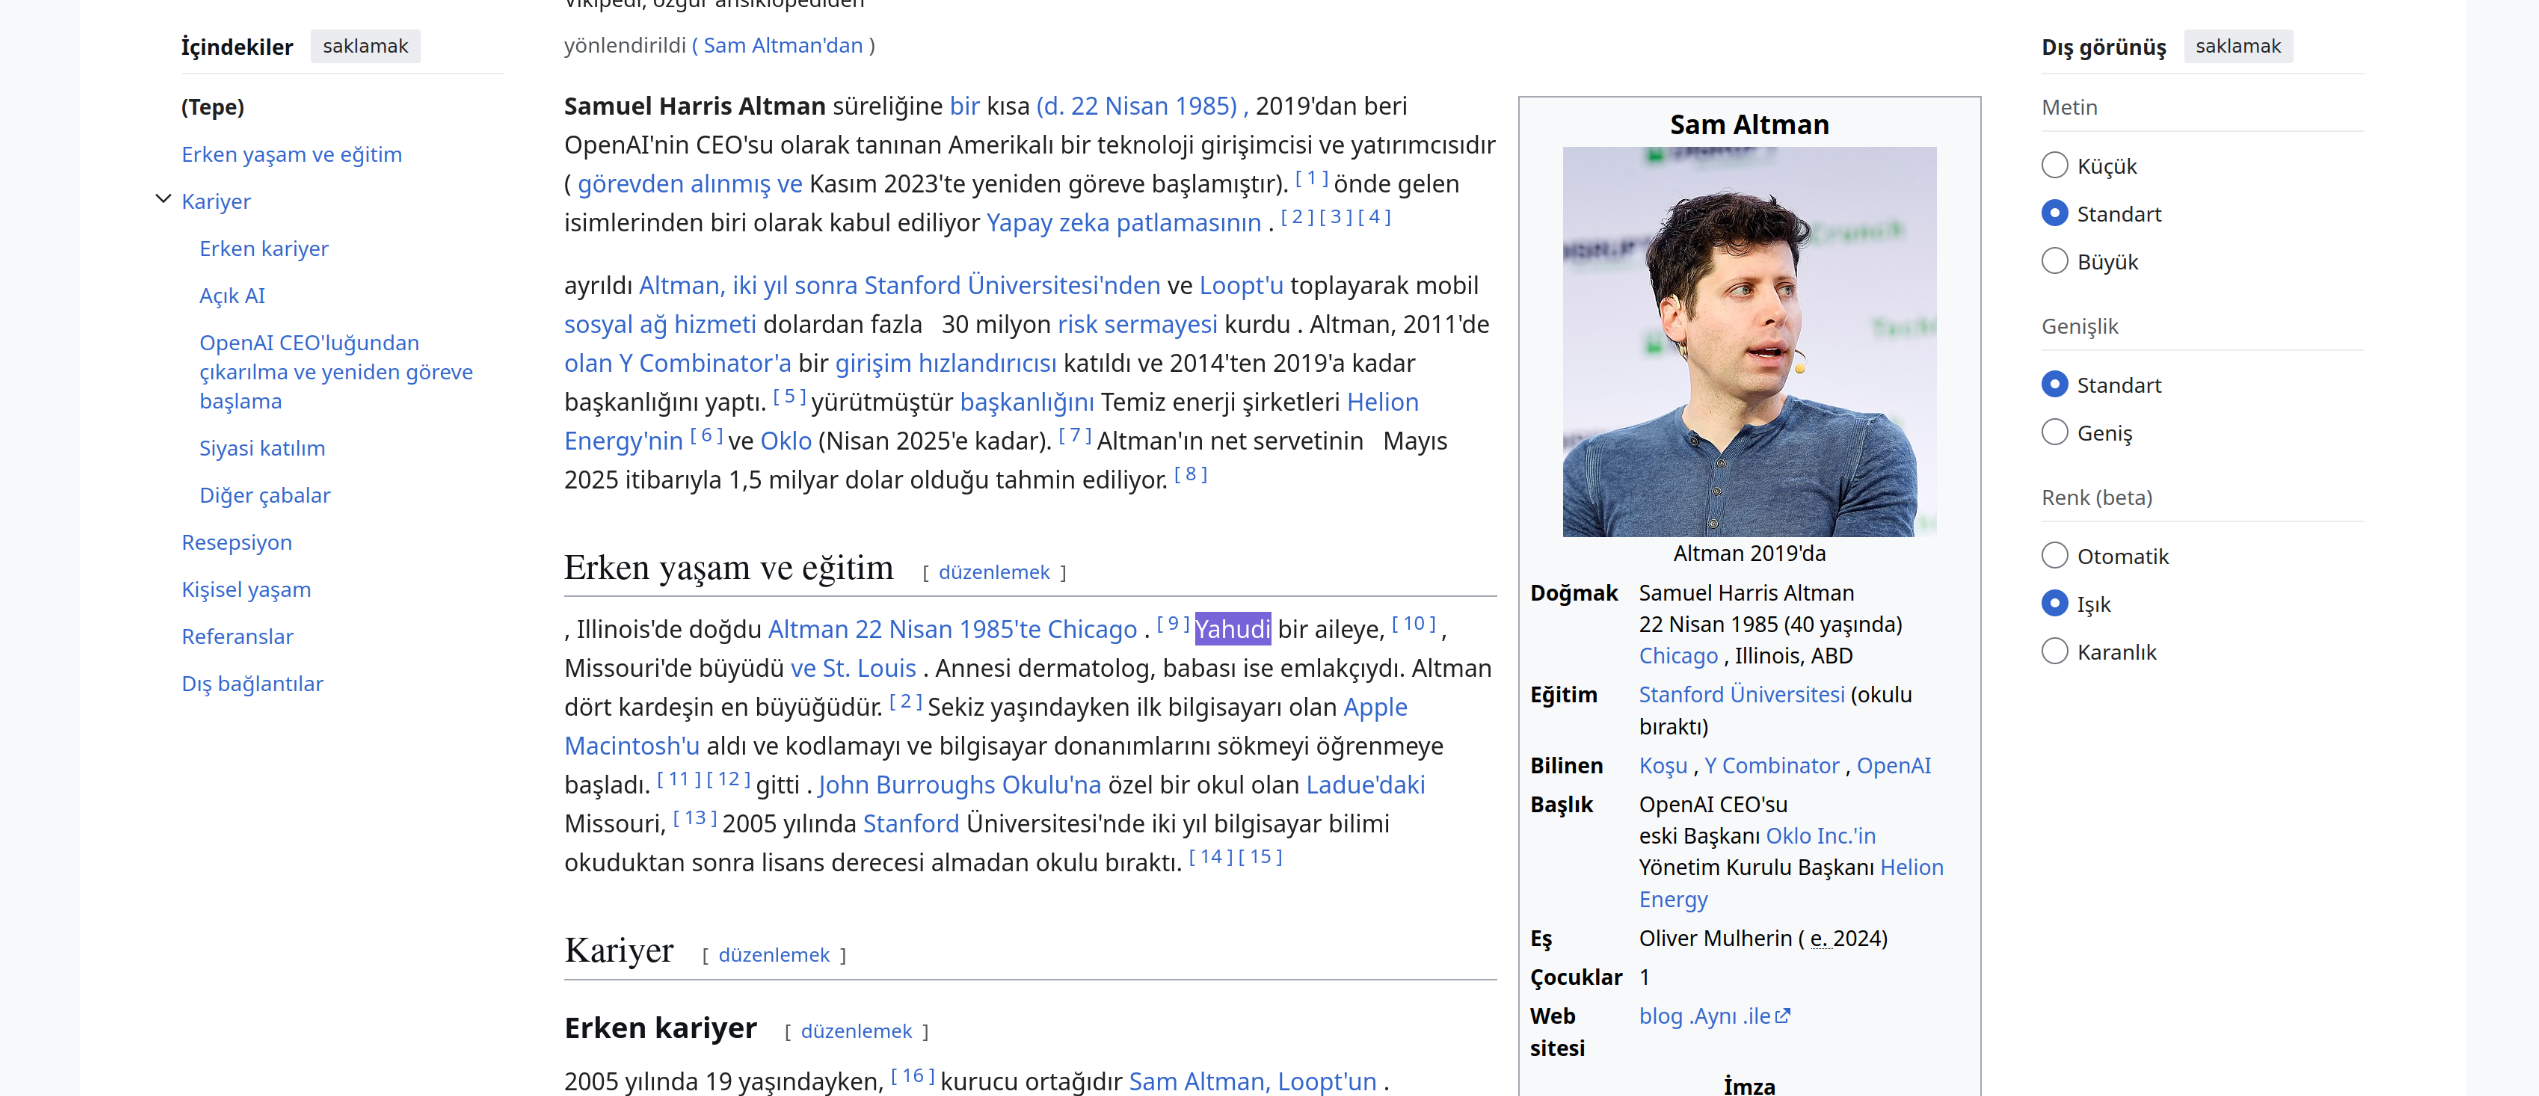Hide the İçindekiler sidebar with saklamak
The image size is (2539, 1096).
coord(365,46)
